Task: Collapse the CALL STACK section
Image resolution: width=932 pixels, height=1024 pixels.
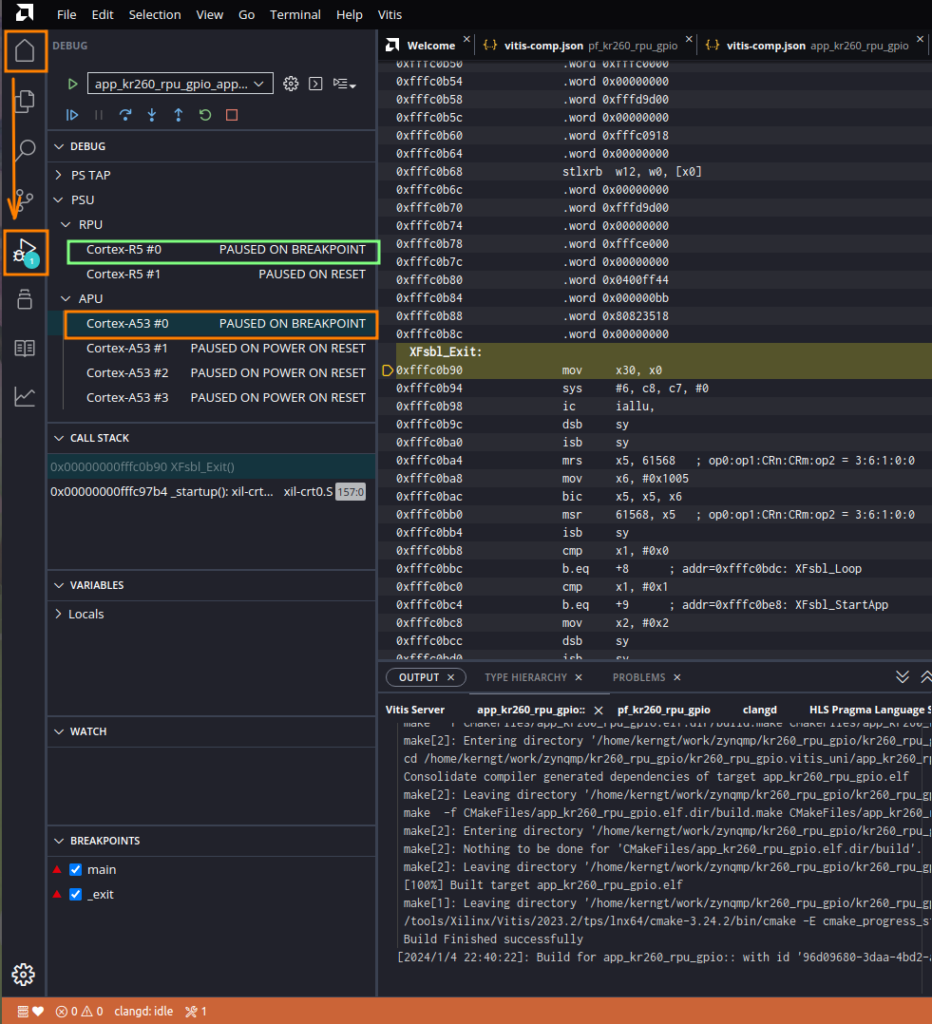Action: 59,438
